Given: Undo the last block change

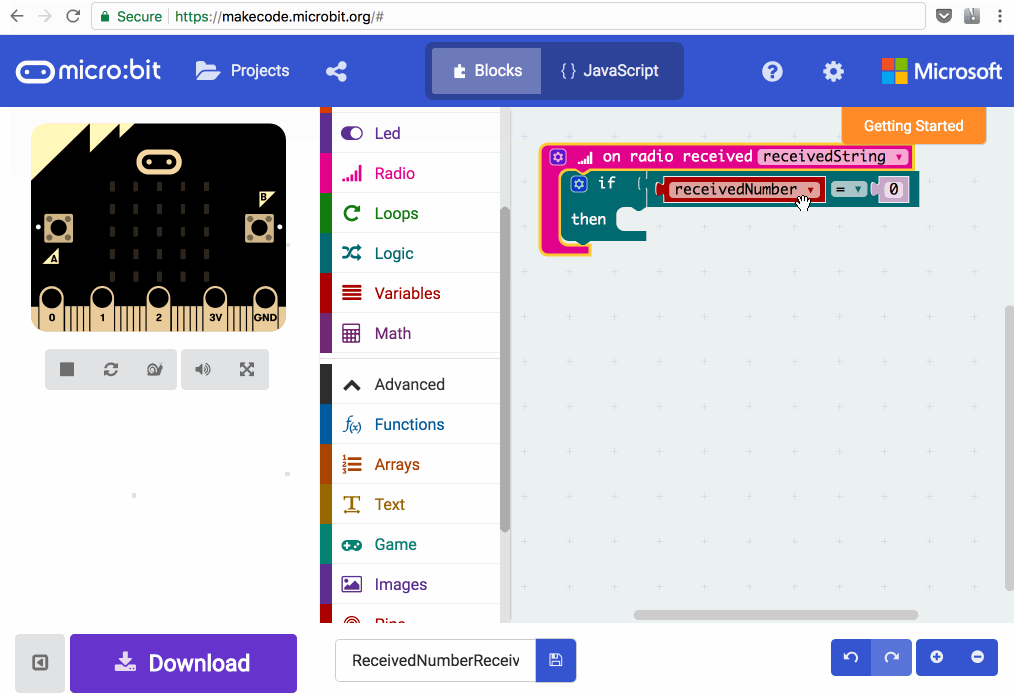Looking at the screenshot, I should (x=851, y=657).
